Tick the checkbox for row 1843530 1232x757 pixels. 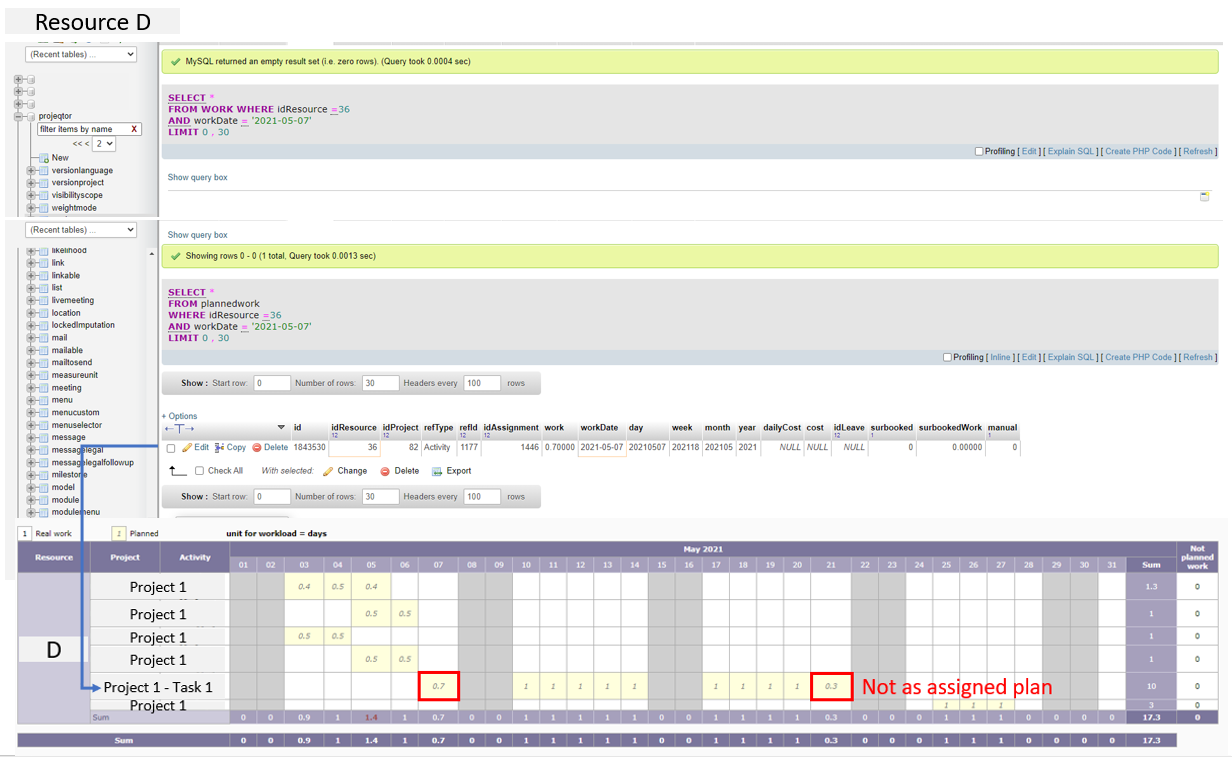click(171, 449)
